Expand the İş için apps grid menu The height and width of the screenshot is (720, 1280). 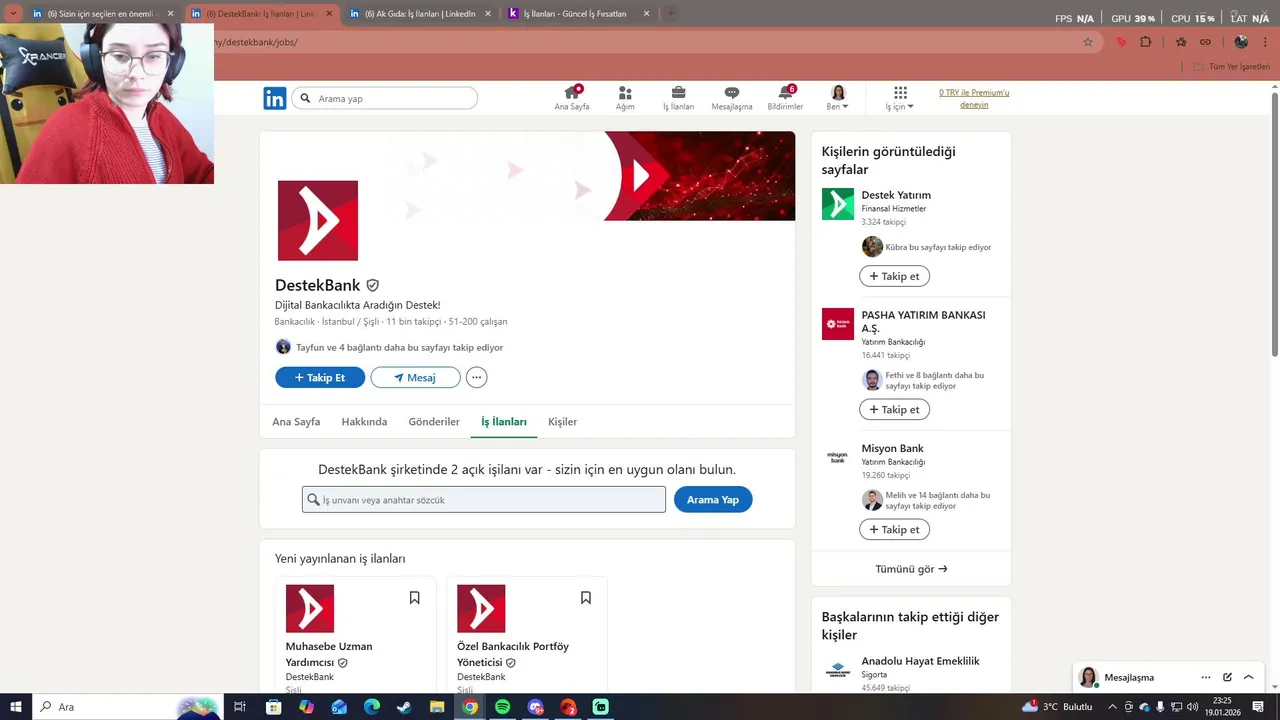(x=900, y=97)
